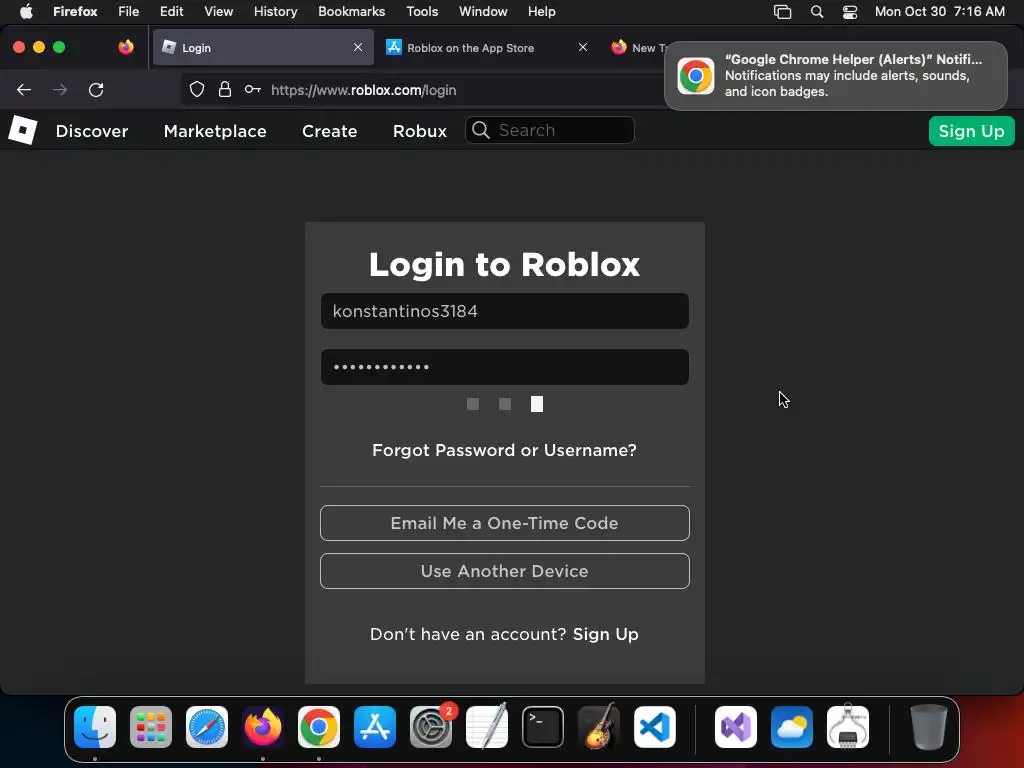Open the Apple menu
The height and width of the screenshot is (768, 1024).
pyautogui.click(x=26, y=12)
